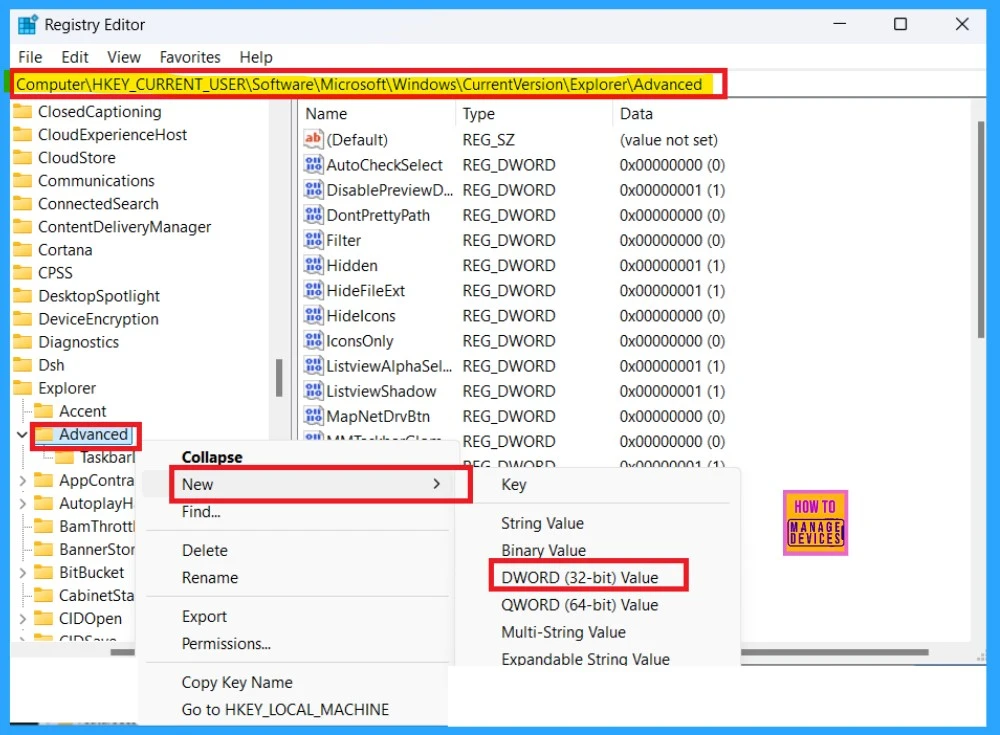This screenshot has height=735, width=1000.
Task: Open the Help menu
Action: [256, 57]
